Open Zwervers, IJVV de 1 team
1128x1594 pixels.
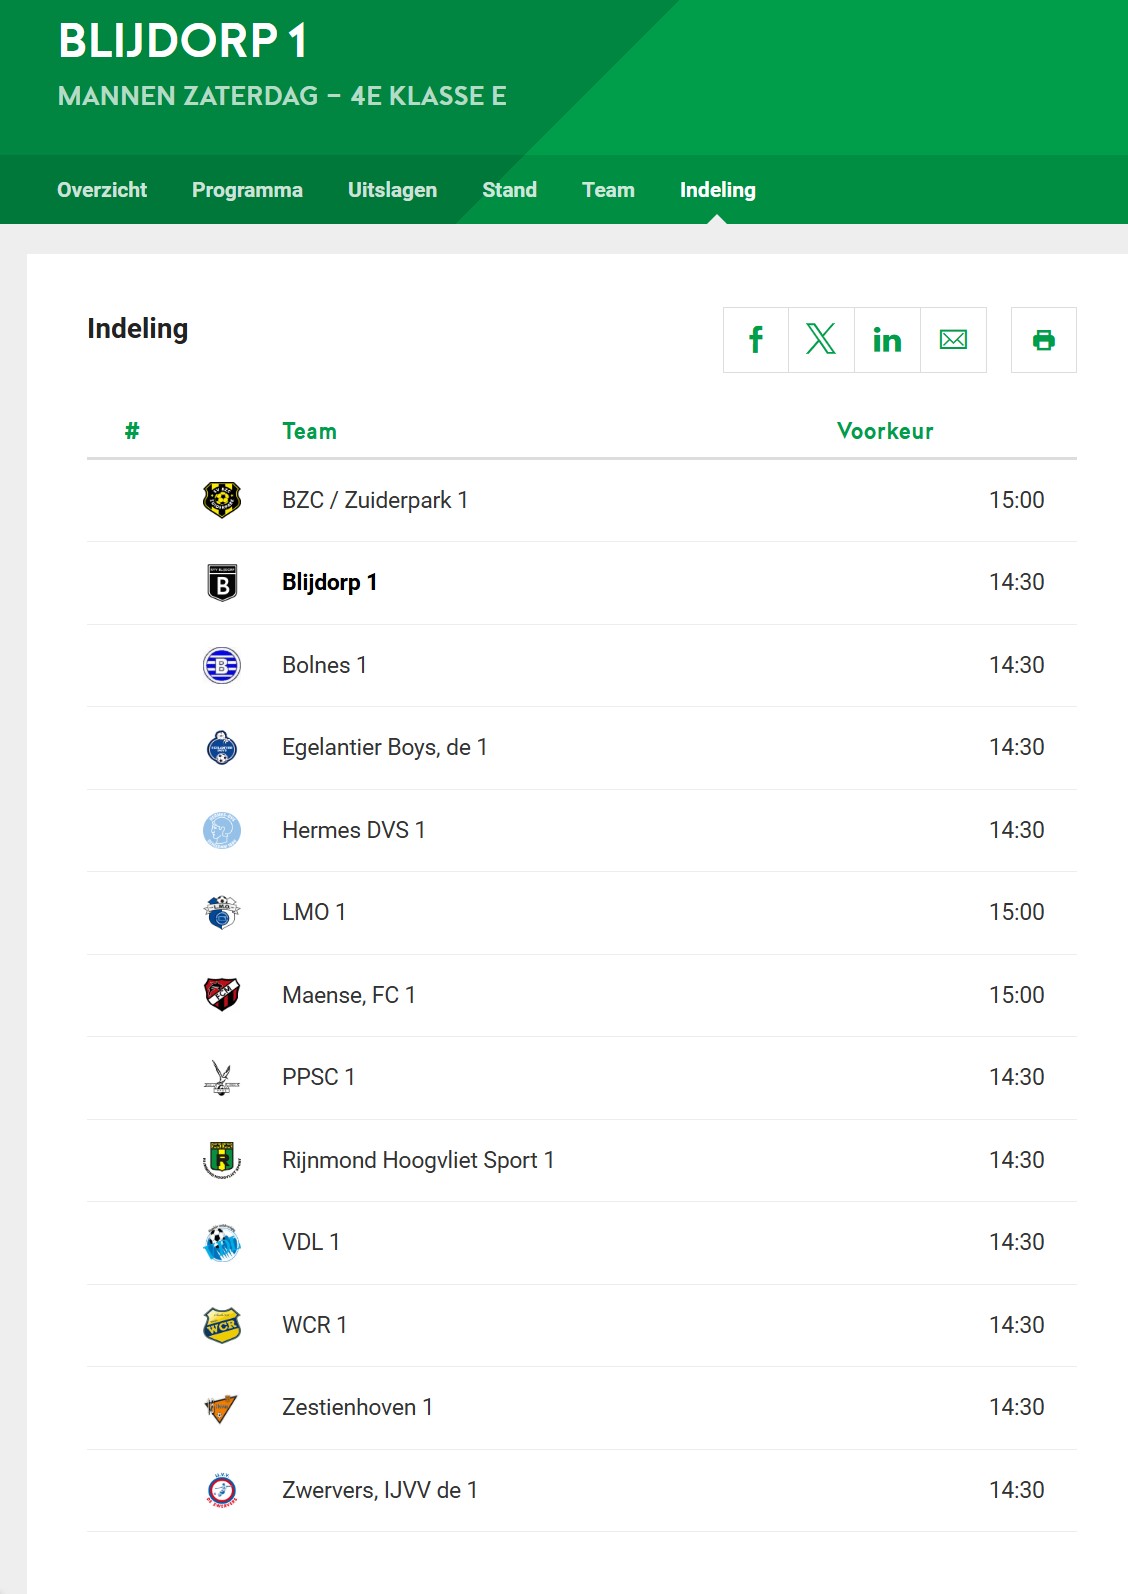click(x=380, y=1490)
